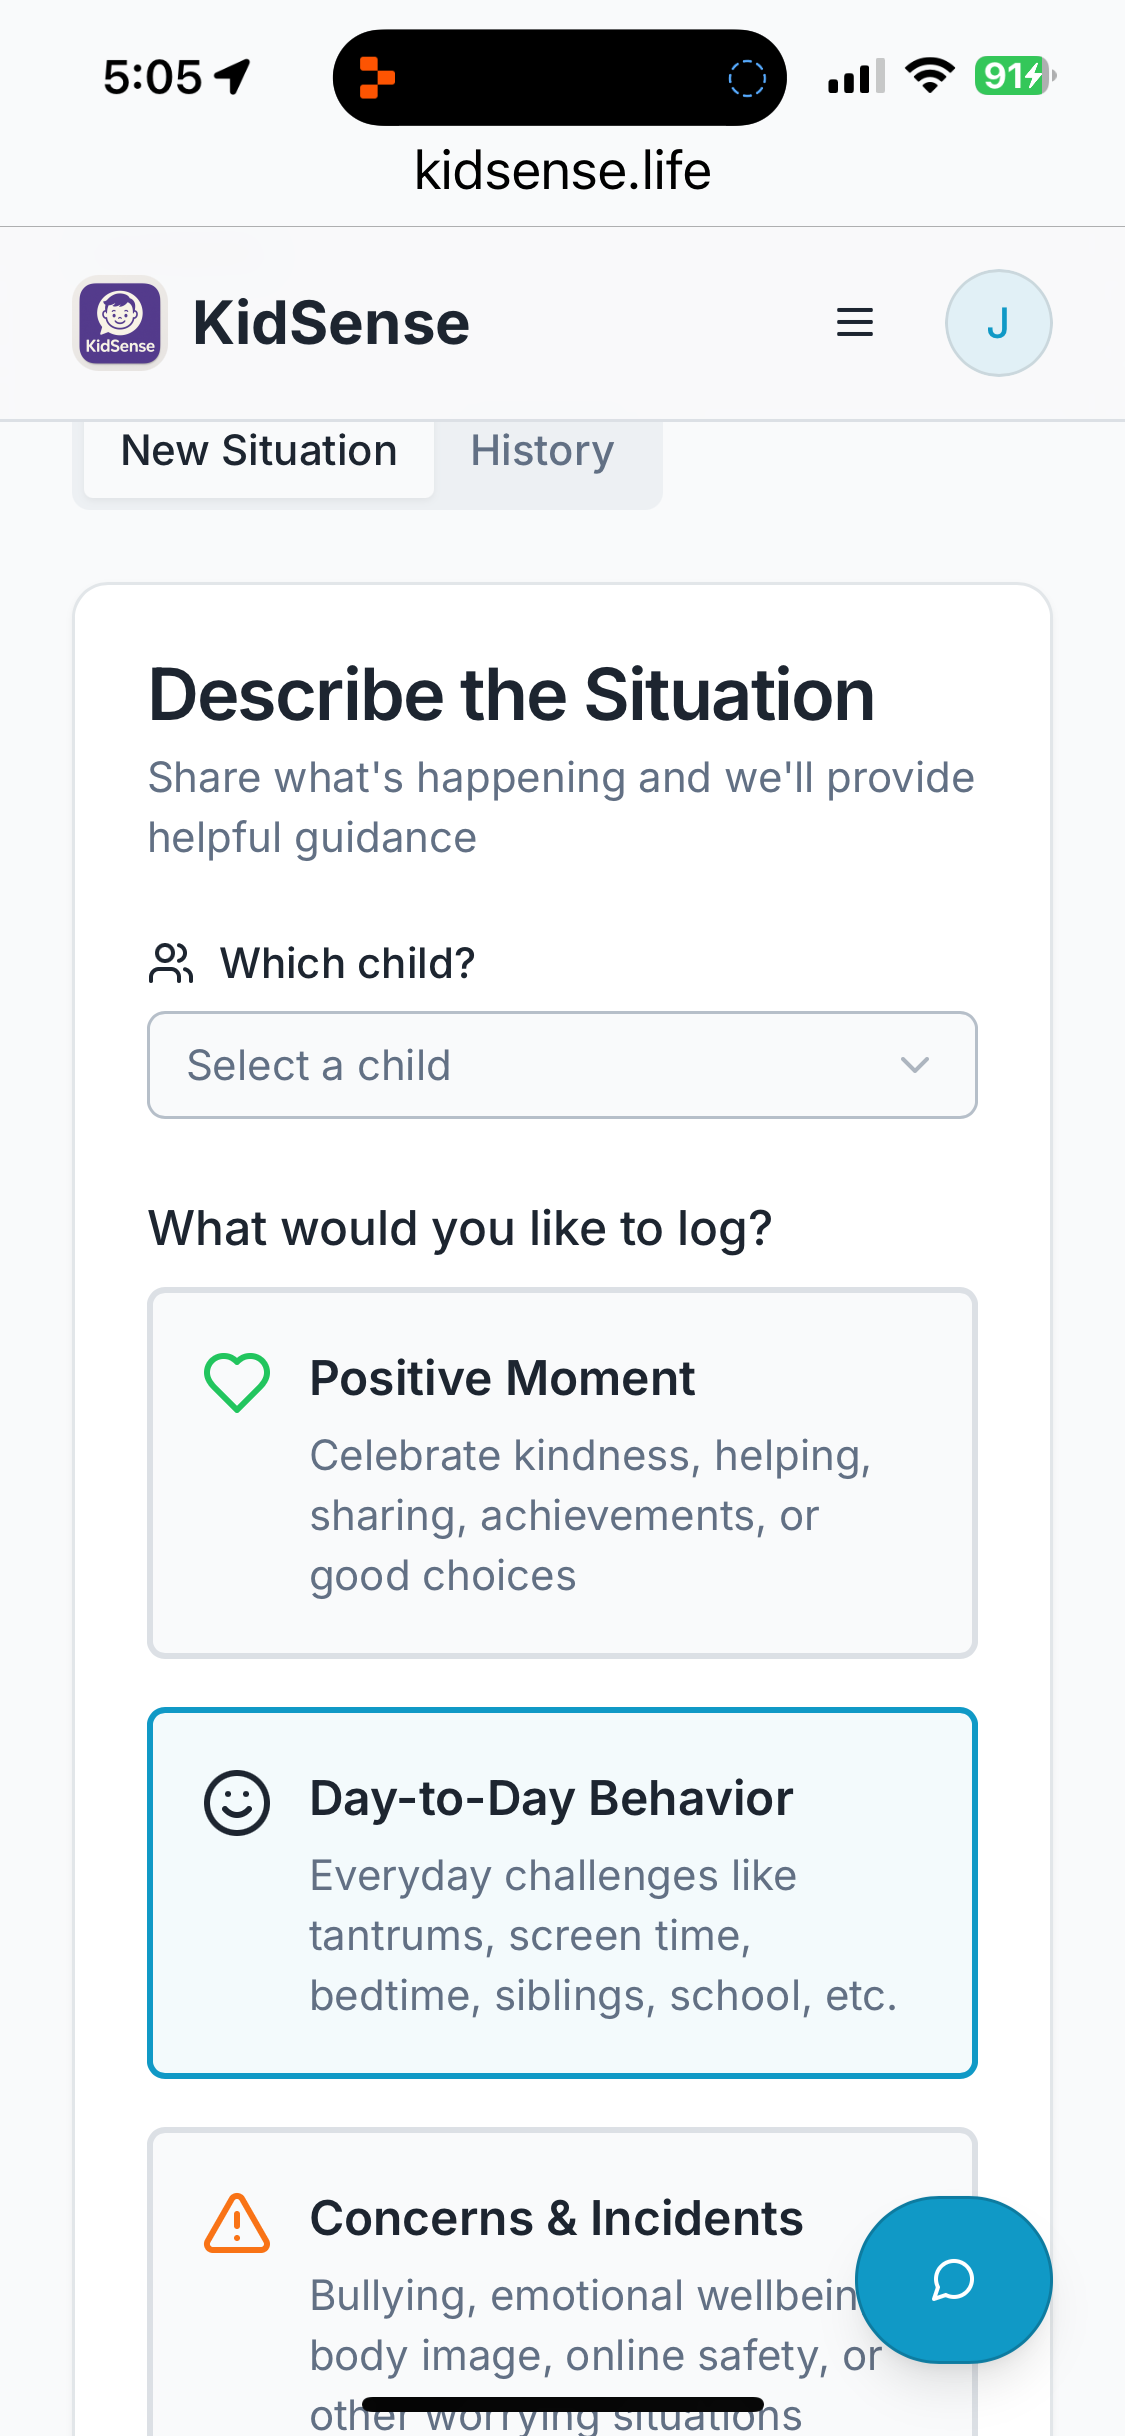Tap the orange app indicator in Dynamic Island
1125x2436 pixels.
[377, 77]
